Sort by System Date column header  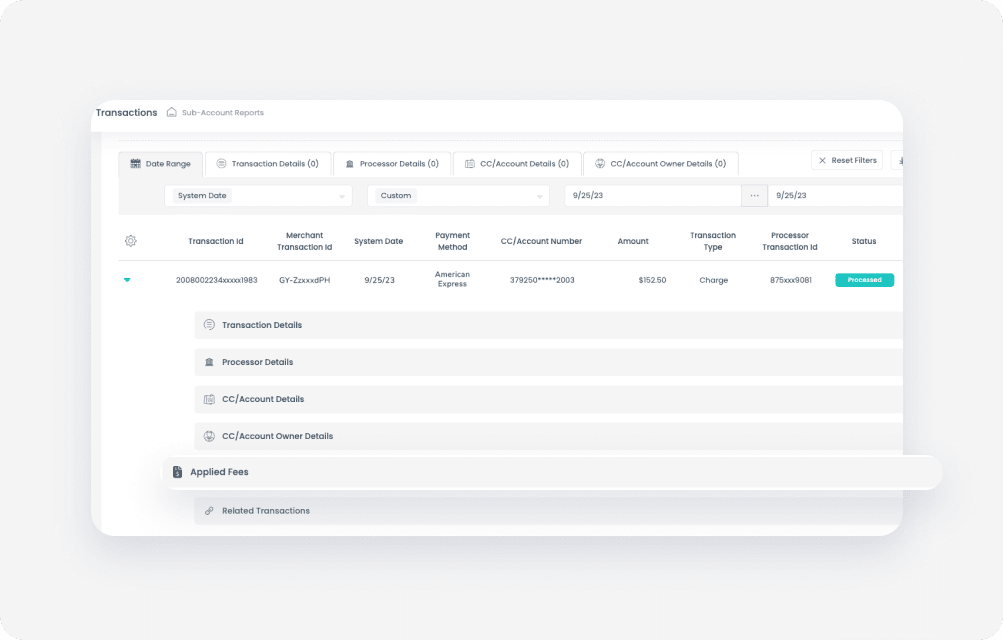(379, 241)
